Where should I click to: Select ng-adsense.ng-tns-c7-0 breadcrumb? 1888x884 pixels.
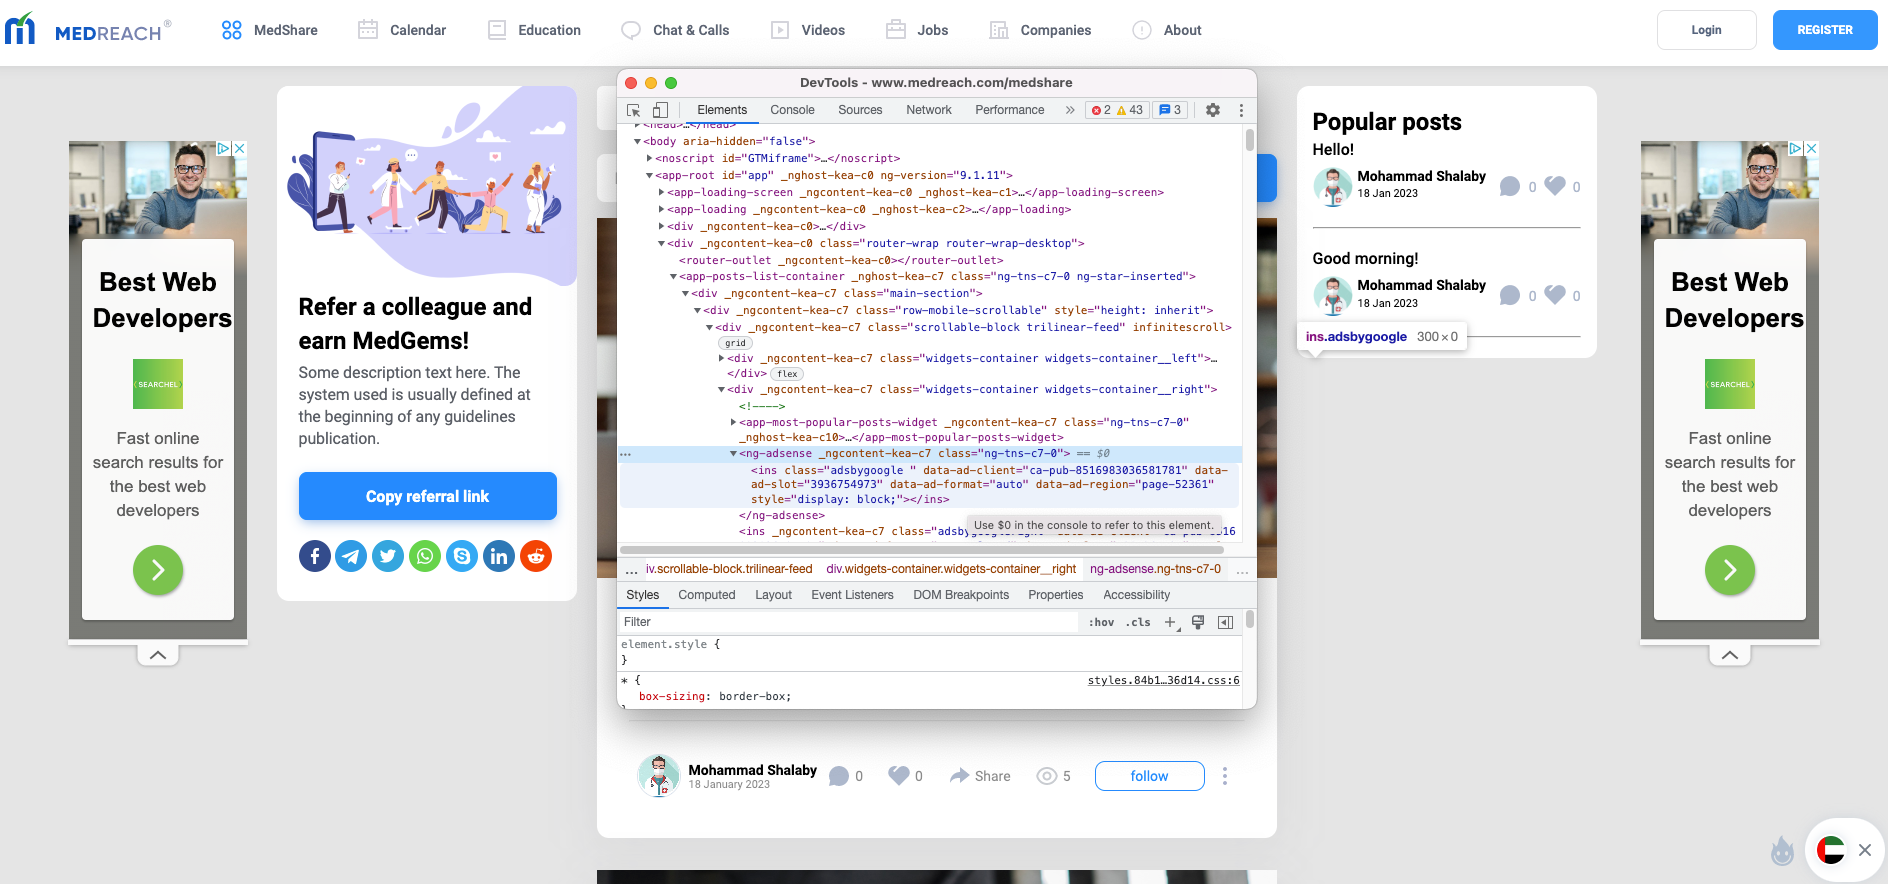pyautogui.click(x=1155, y=569)
